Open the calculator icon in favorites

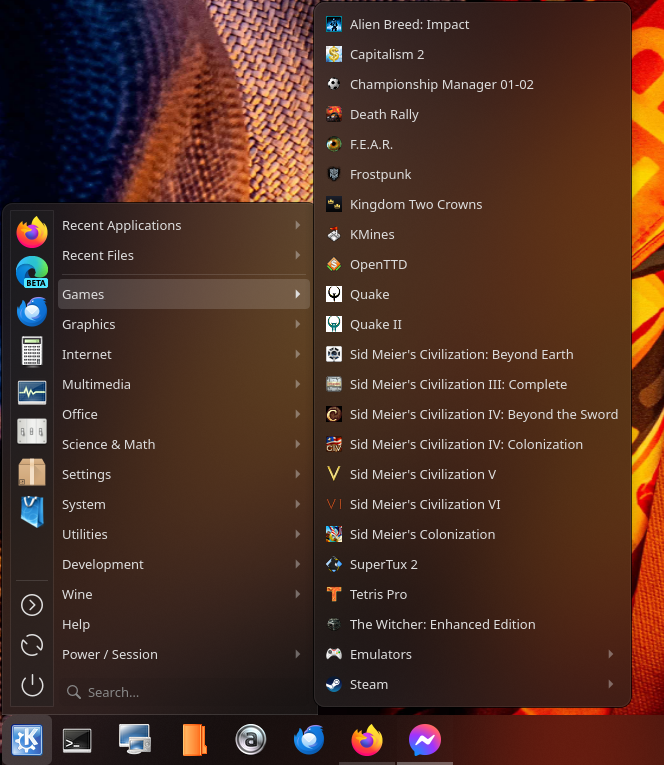click(x=32, y=352)
